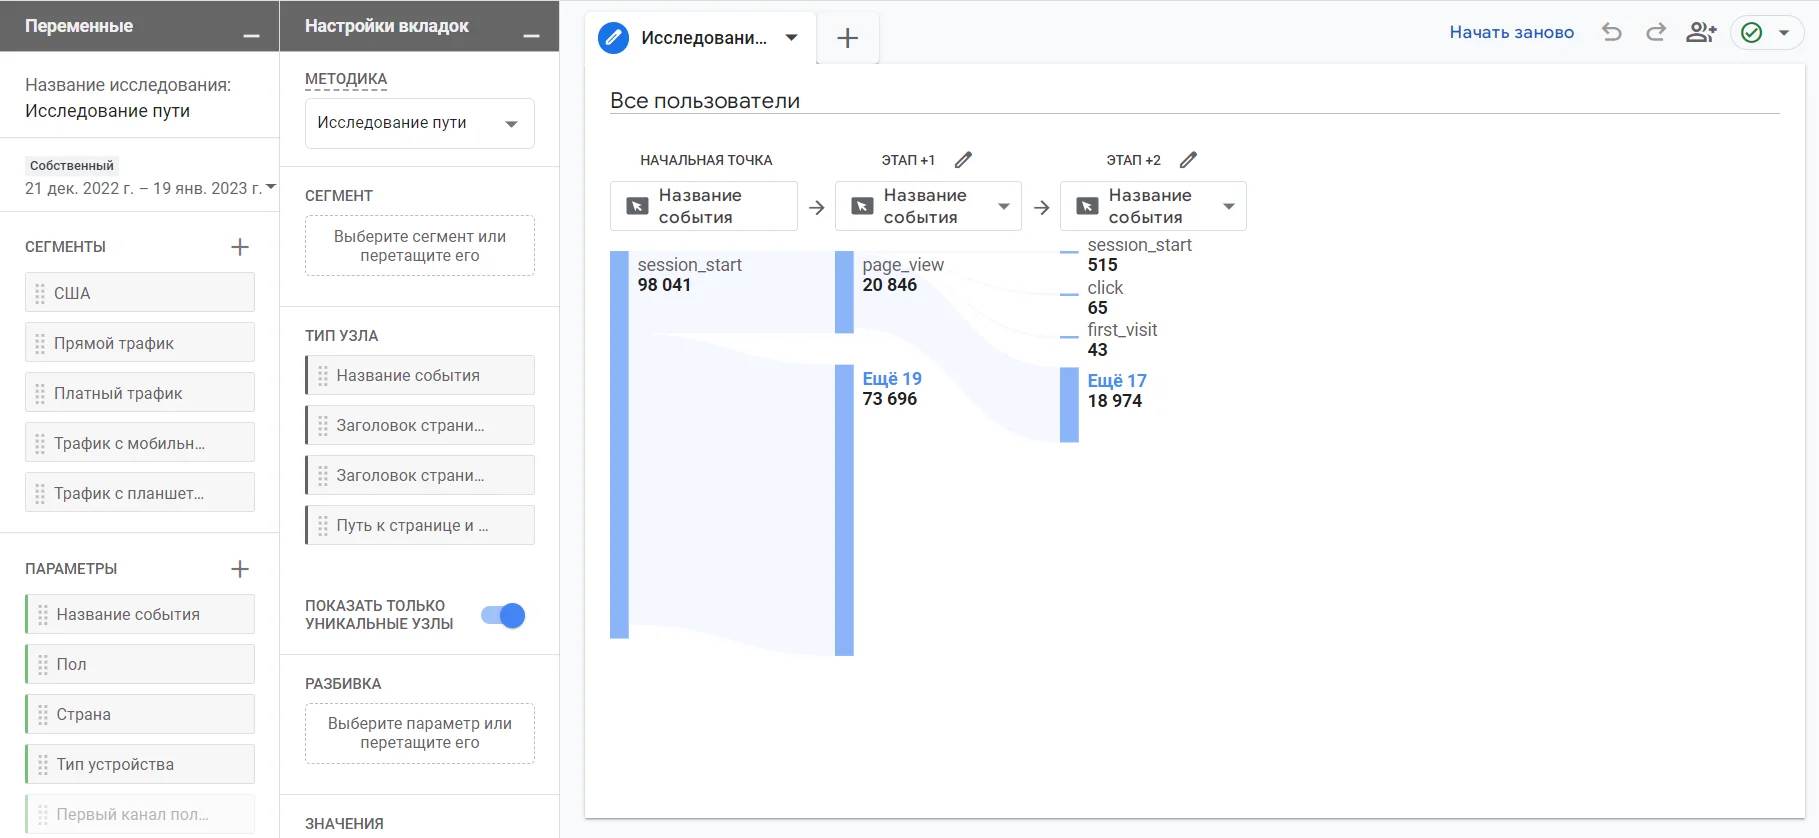Expand the Ещё 19 nodes link

point(892,379)
